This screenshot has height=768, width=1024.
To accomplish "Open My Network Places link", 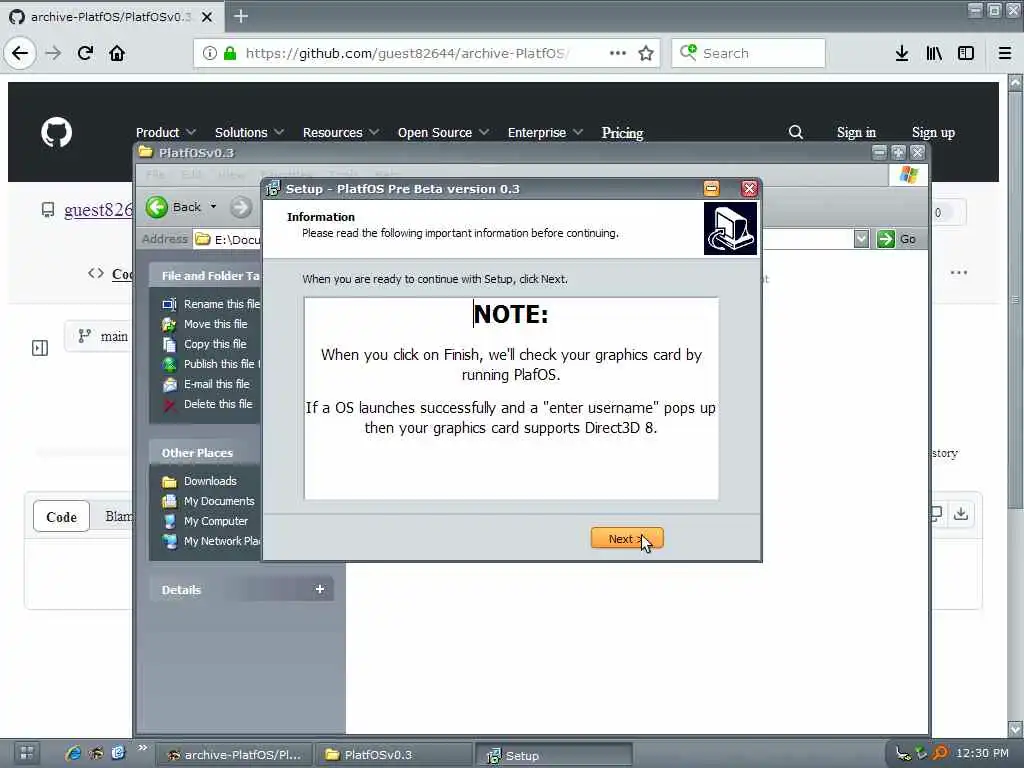I will point(221,541).
